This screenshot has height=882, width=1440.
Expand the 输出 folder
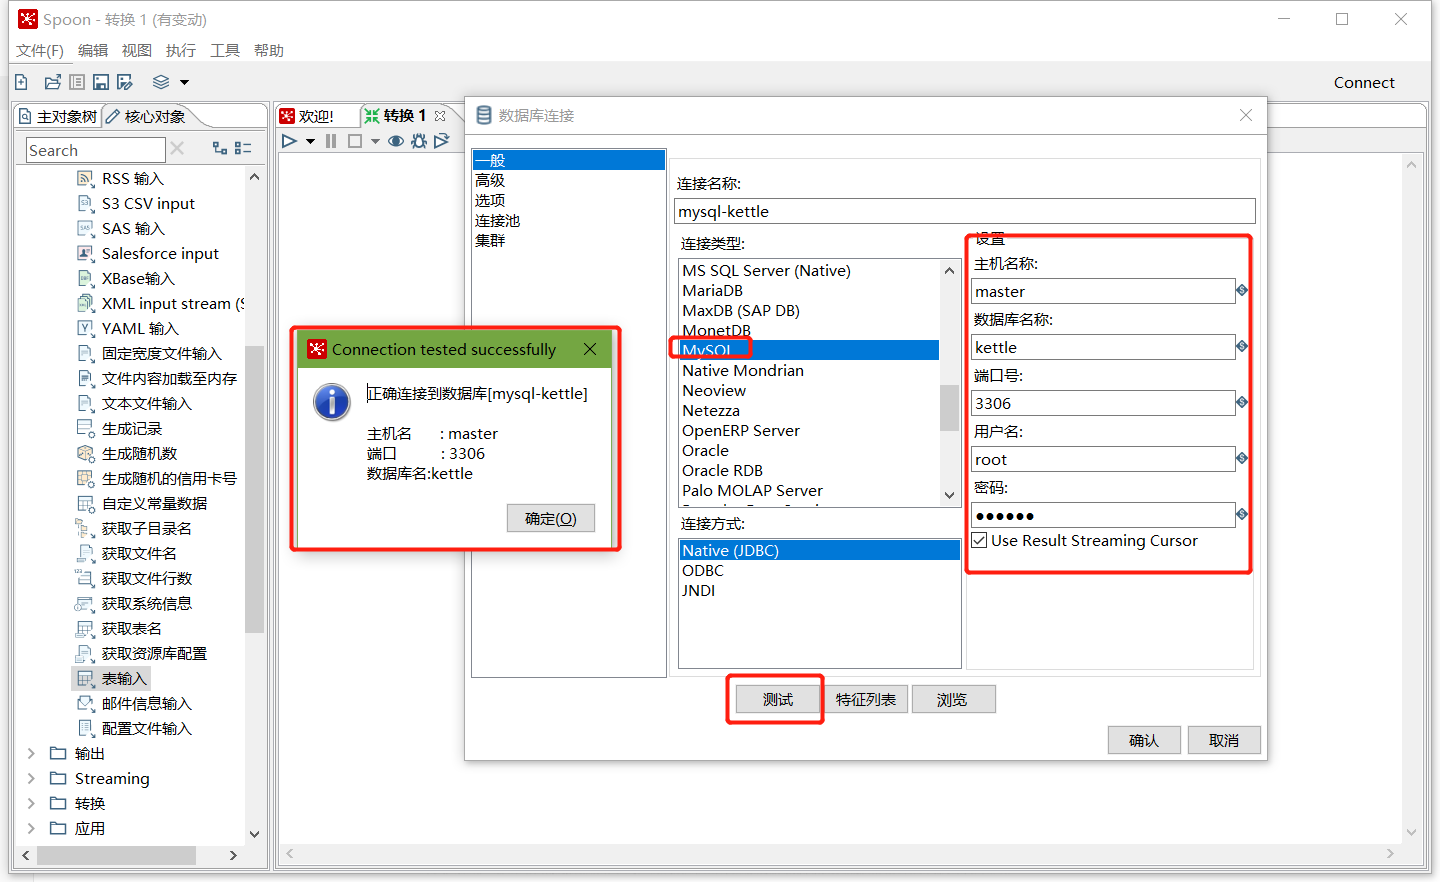tap(31, 754)
